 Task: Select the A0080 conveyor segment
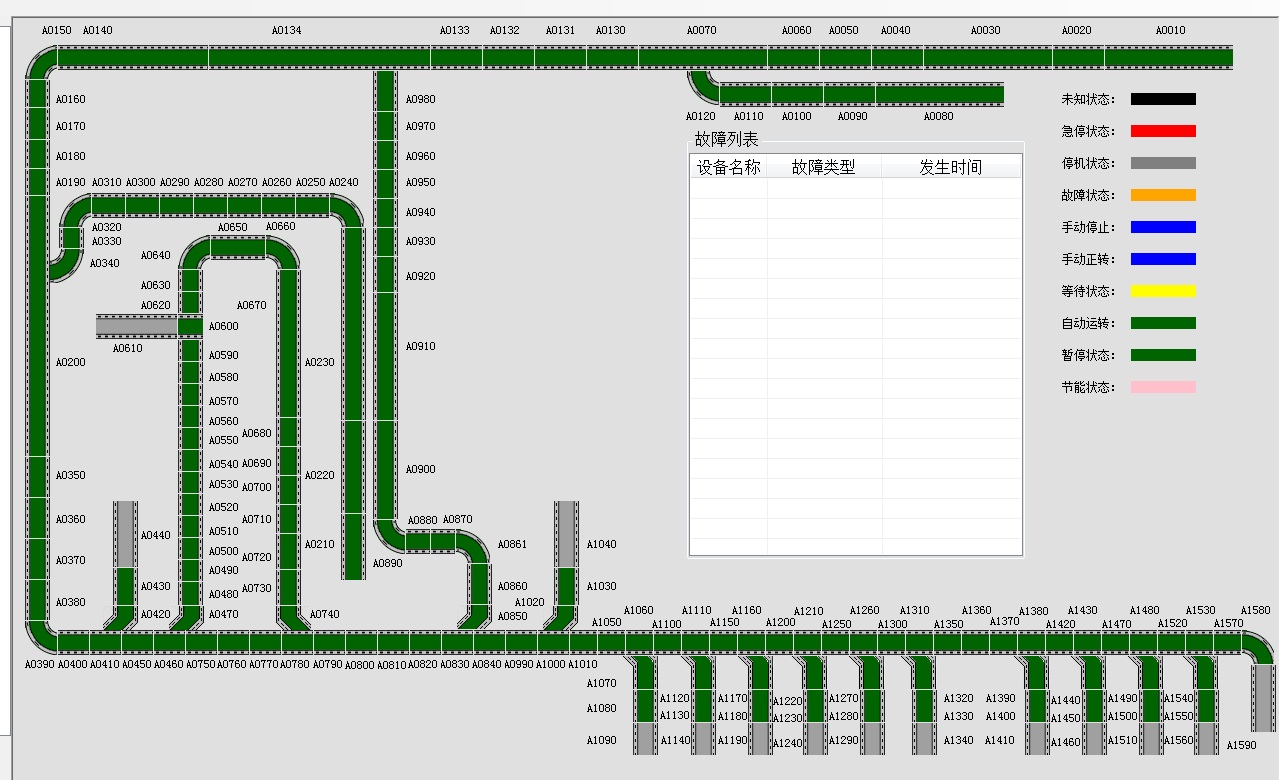pyautogui.click(x=939, y=95)
